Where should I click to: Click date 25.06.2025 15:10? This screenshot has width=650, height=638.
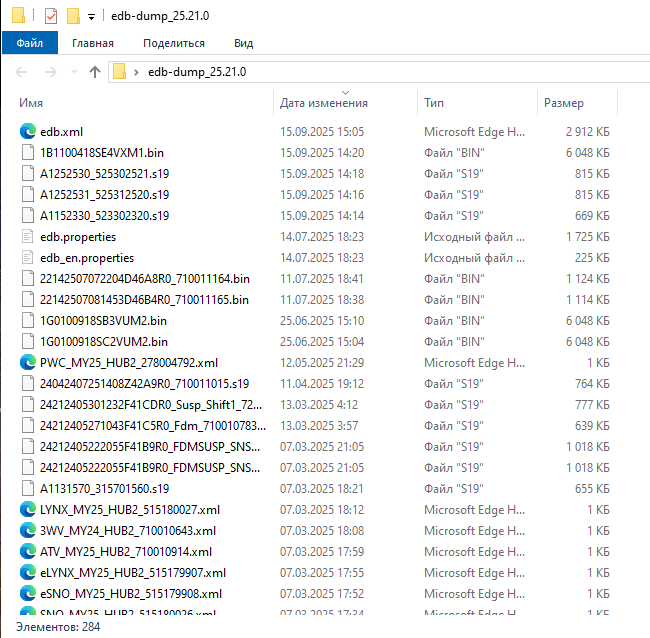point(322,321)
